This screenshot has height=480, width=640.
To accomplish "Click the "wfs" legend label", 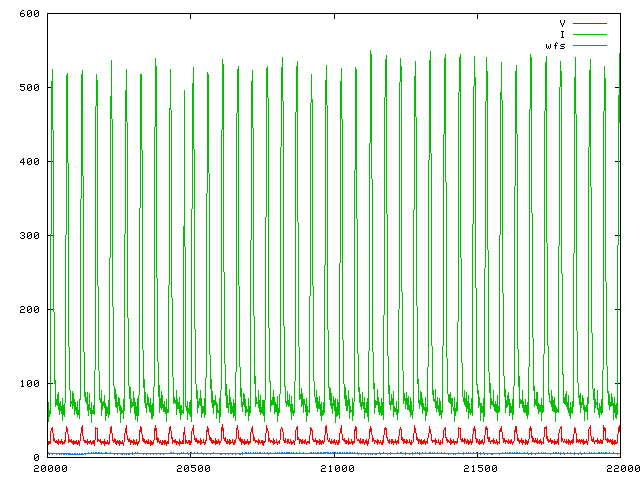I will click(556, 46).
